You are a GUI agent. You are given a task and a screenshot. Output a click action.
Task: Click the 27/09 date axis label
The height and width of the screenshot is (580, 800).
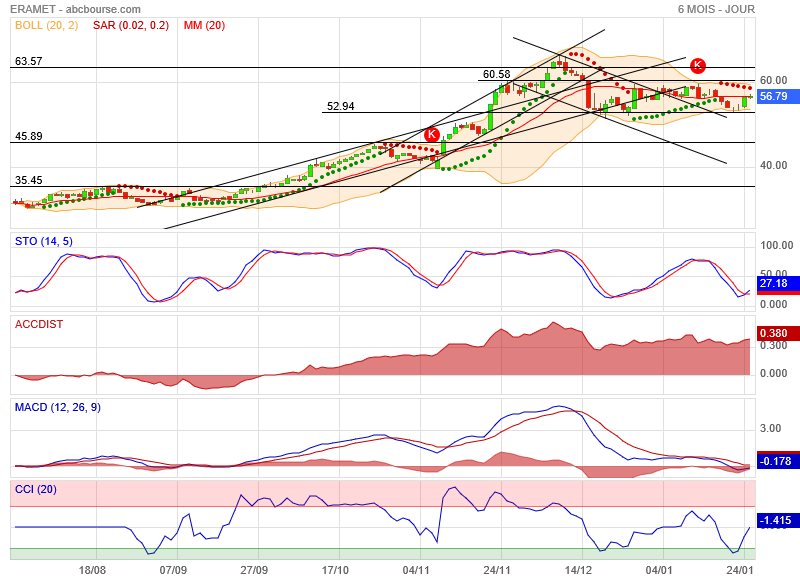point(254,570)
